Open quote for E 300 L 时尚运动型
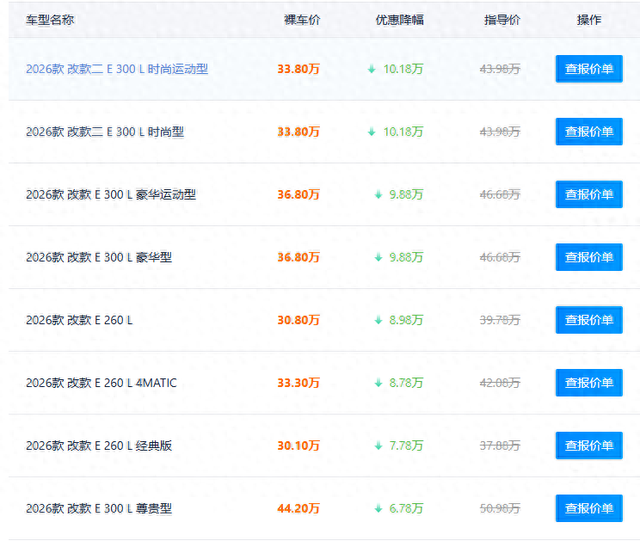Screen dimensions: 640x547 coord(589,69)
